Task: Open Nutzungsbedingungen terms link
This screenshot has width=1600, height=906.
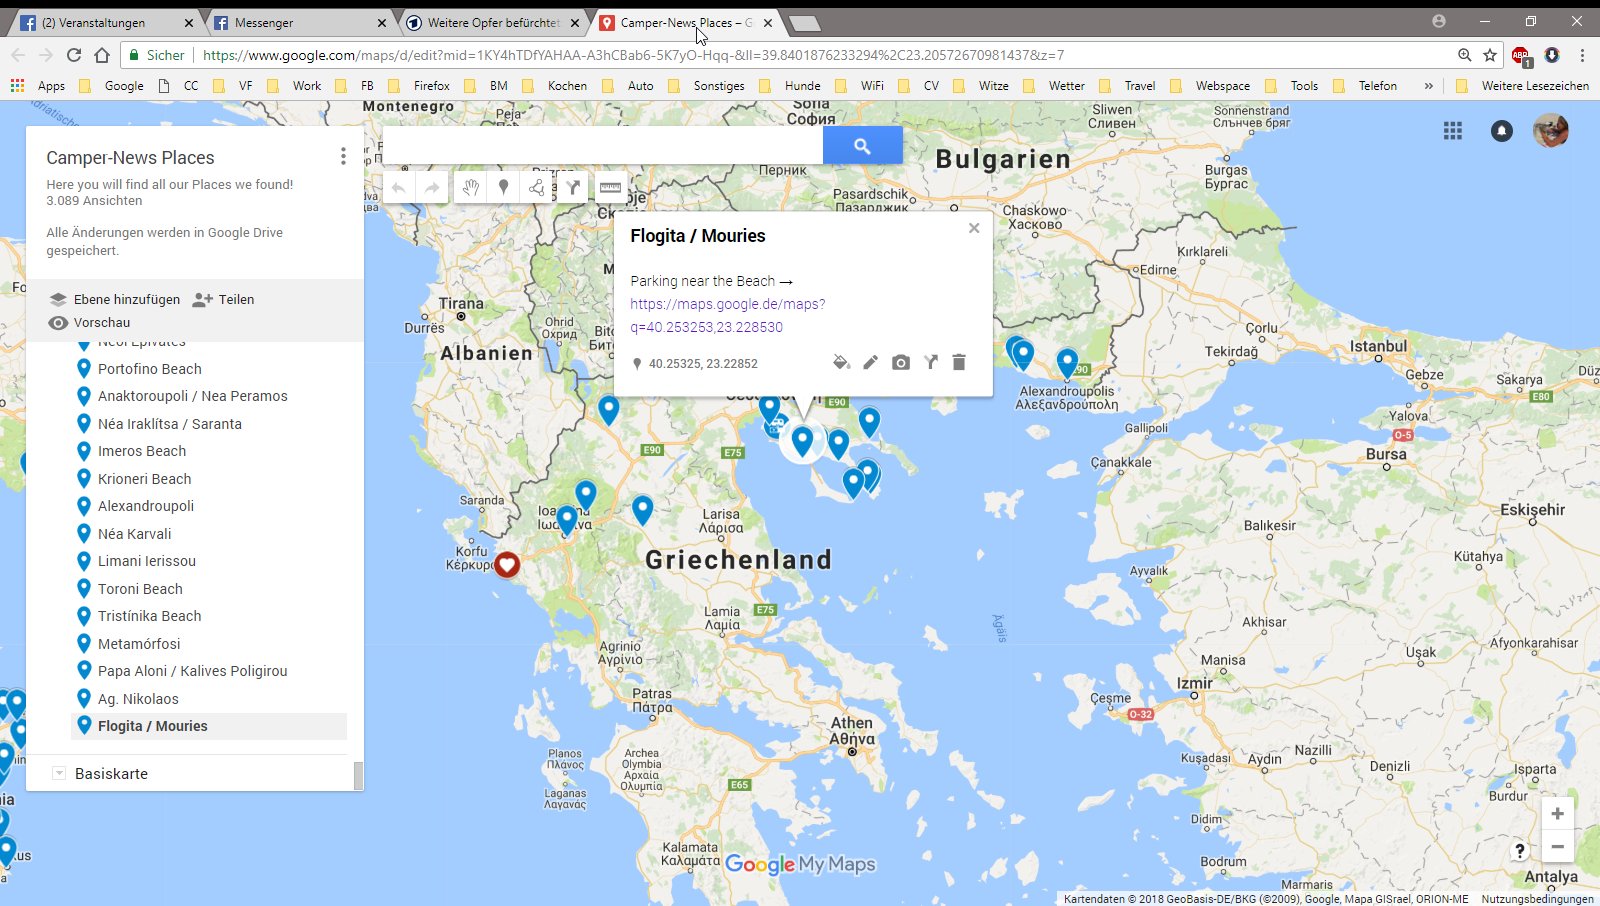Action: pos(1537,899)
